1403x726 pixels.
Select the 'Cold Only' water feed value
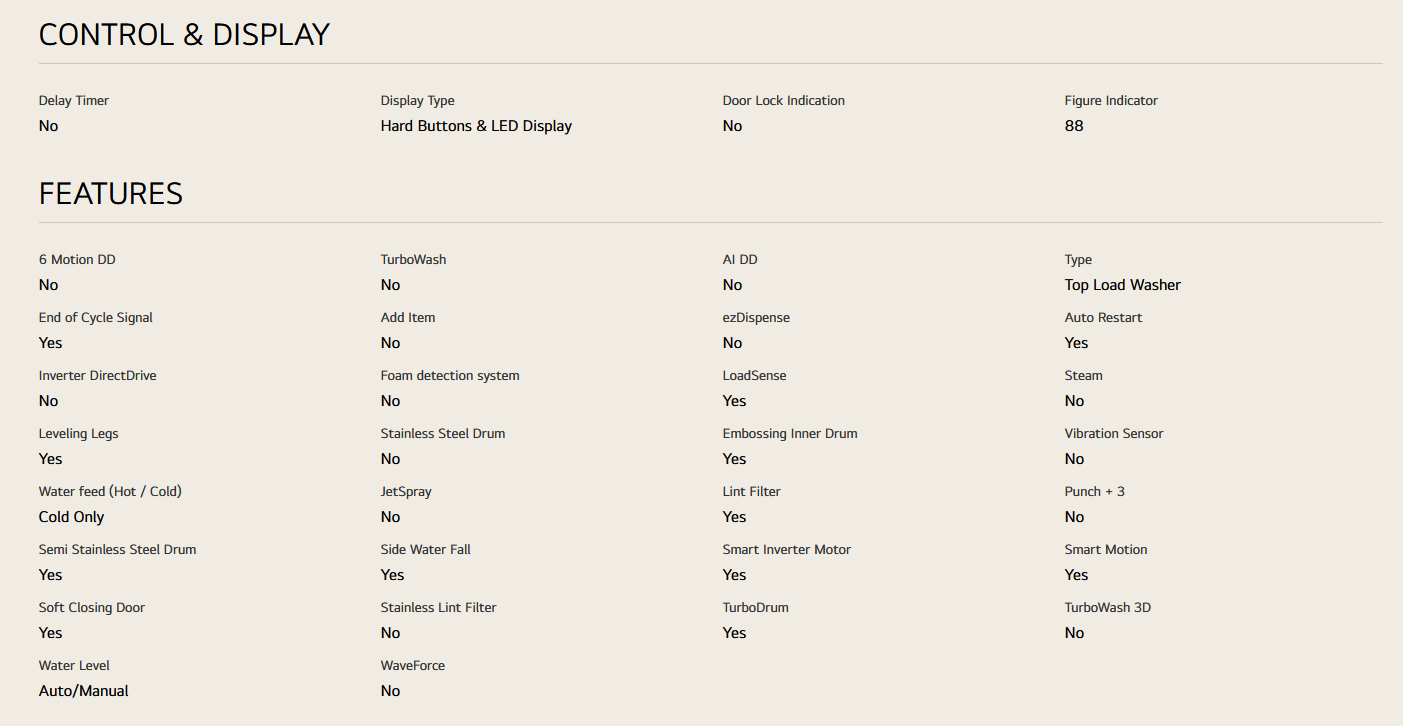pos(71,517)
